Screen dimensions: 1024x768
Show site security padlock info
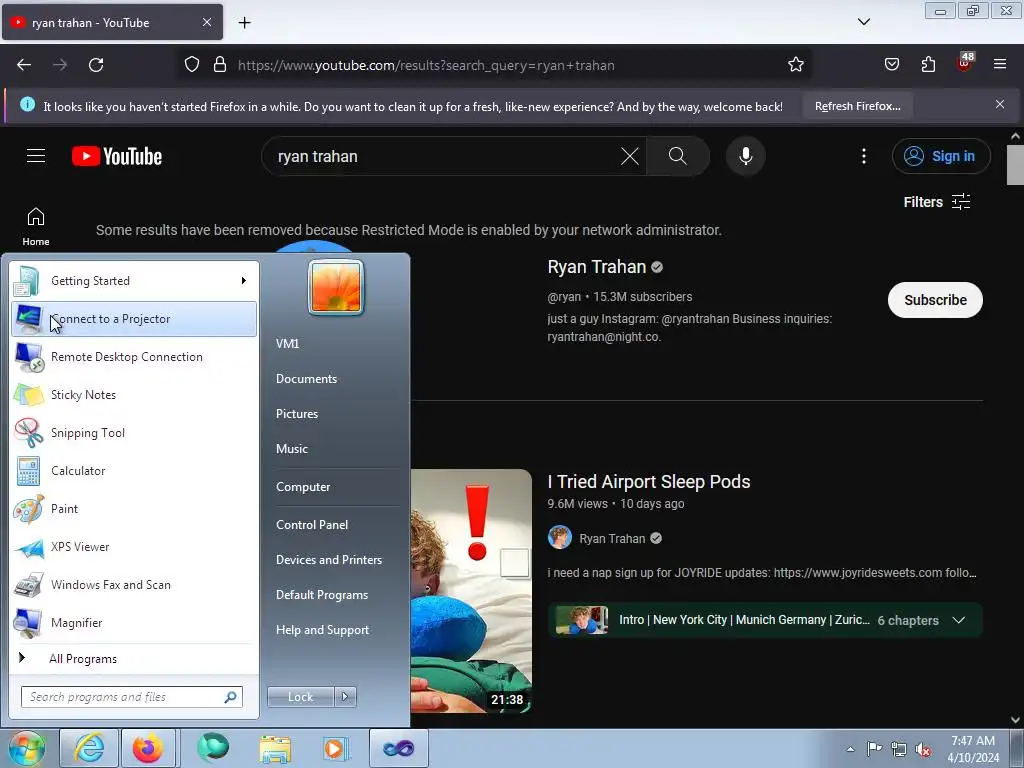[x=220, y=65]
